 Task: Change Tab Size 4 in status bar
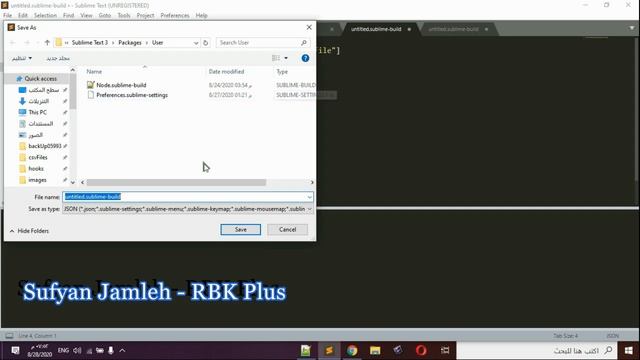point(565,336)
